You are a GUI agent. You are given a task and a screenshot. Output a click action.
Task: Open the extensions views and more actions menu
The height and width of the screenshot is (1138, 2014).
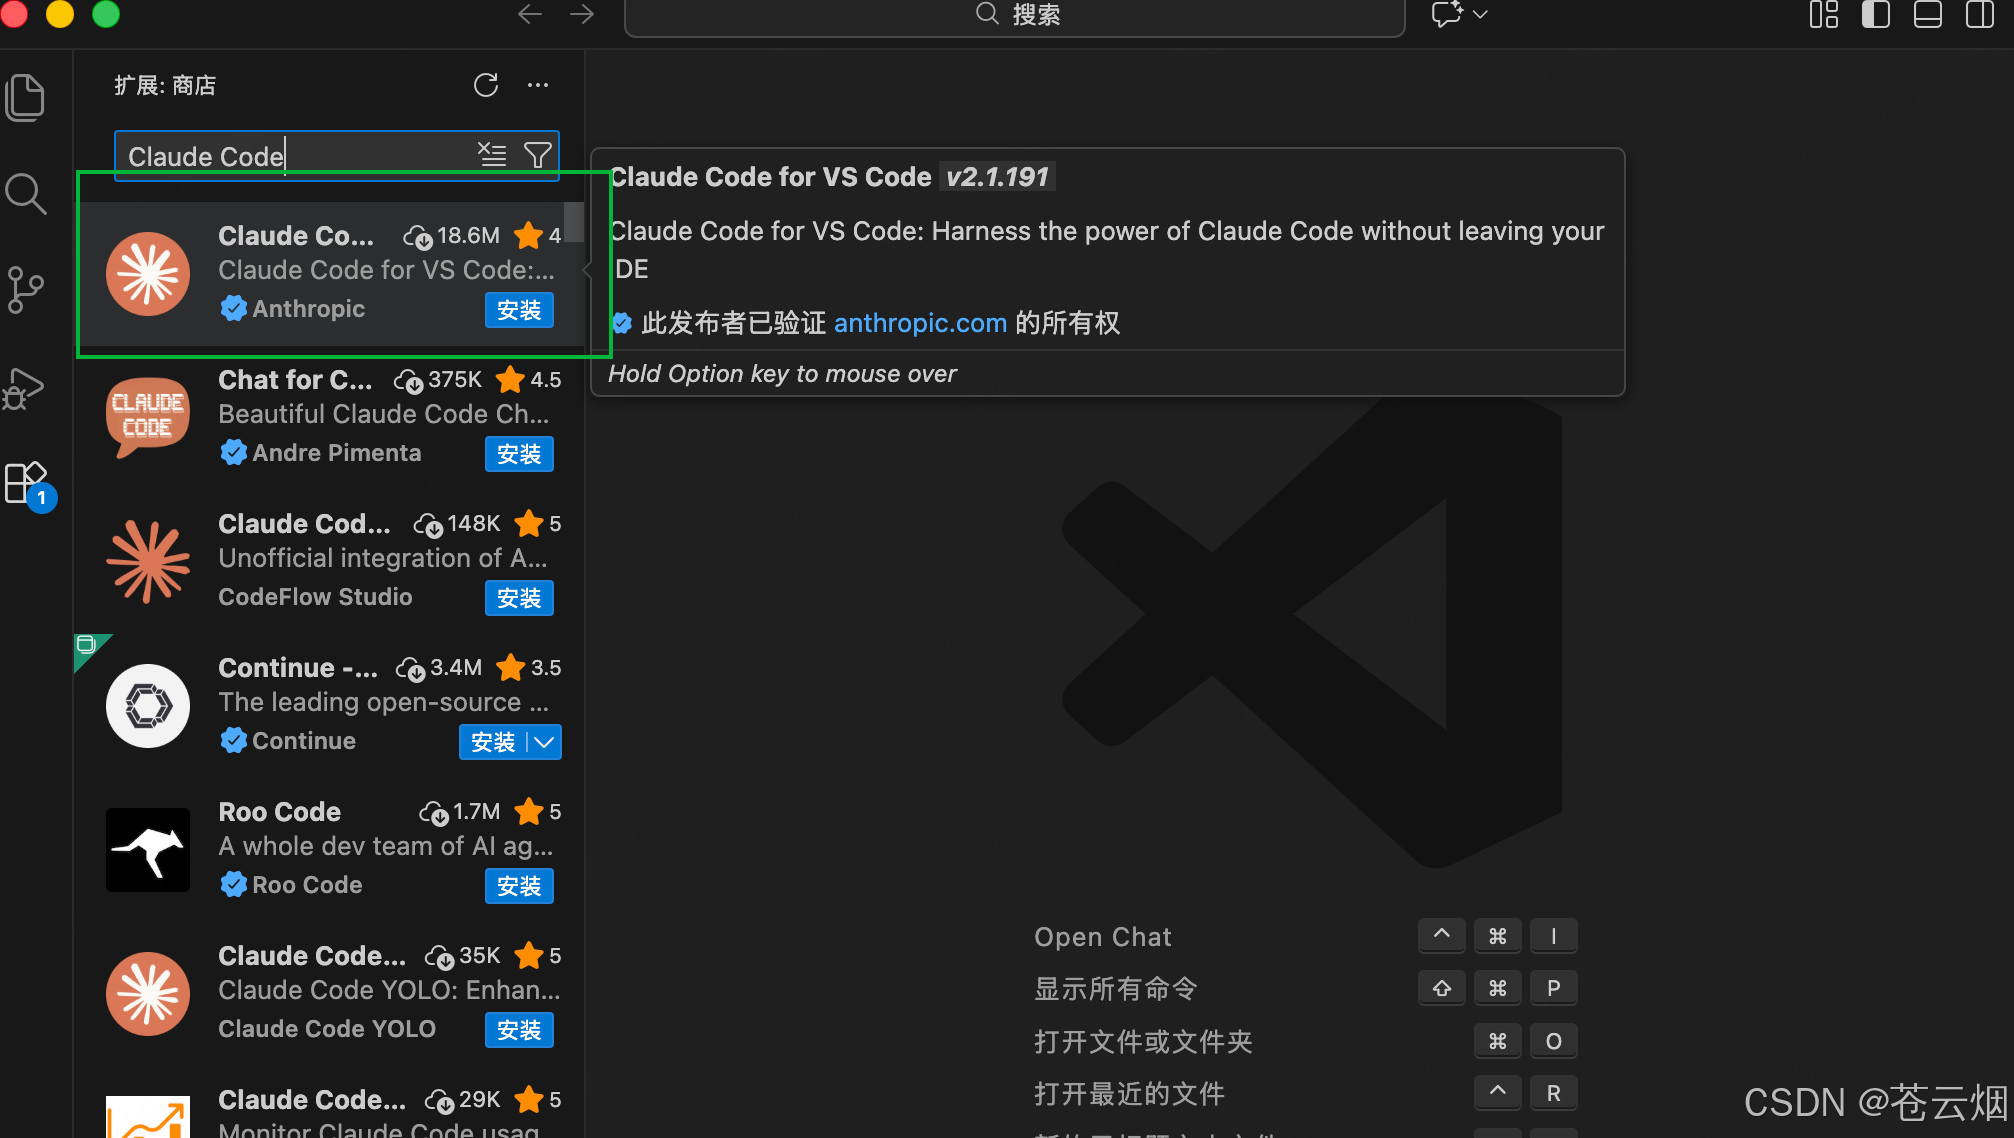pyautogui.click(x=538, y=85)
